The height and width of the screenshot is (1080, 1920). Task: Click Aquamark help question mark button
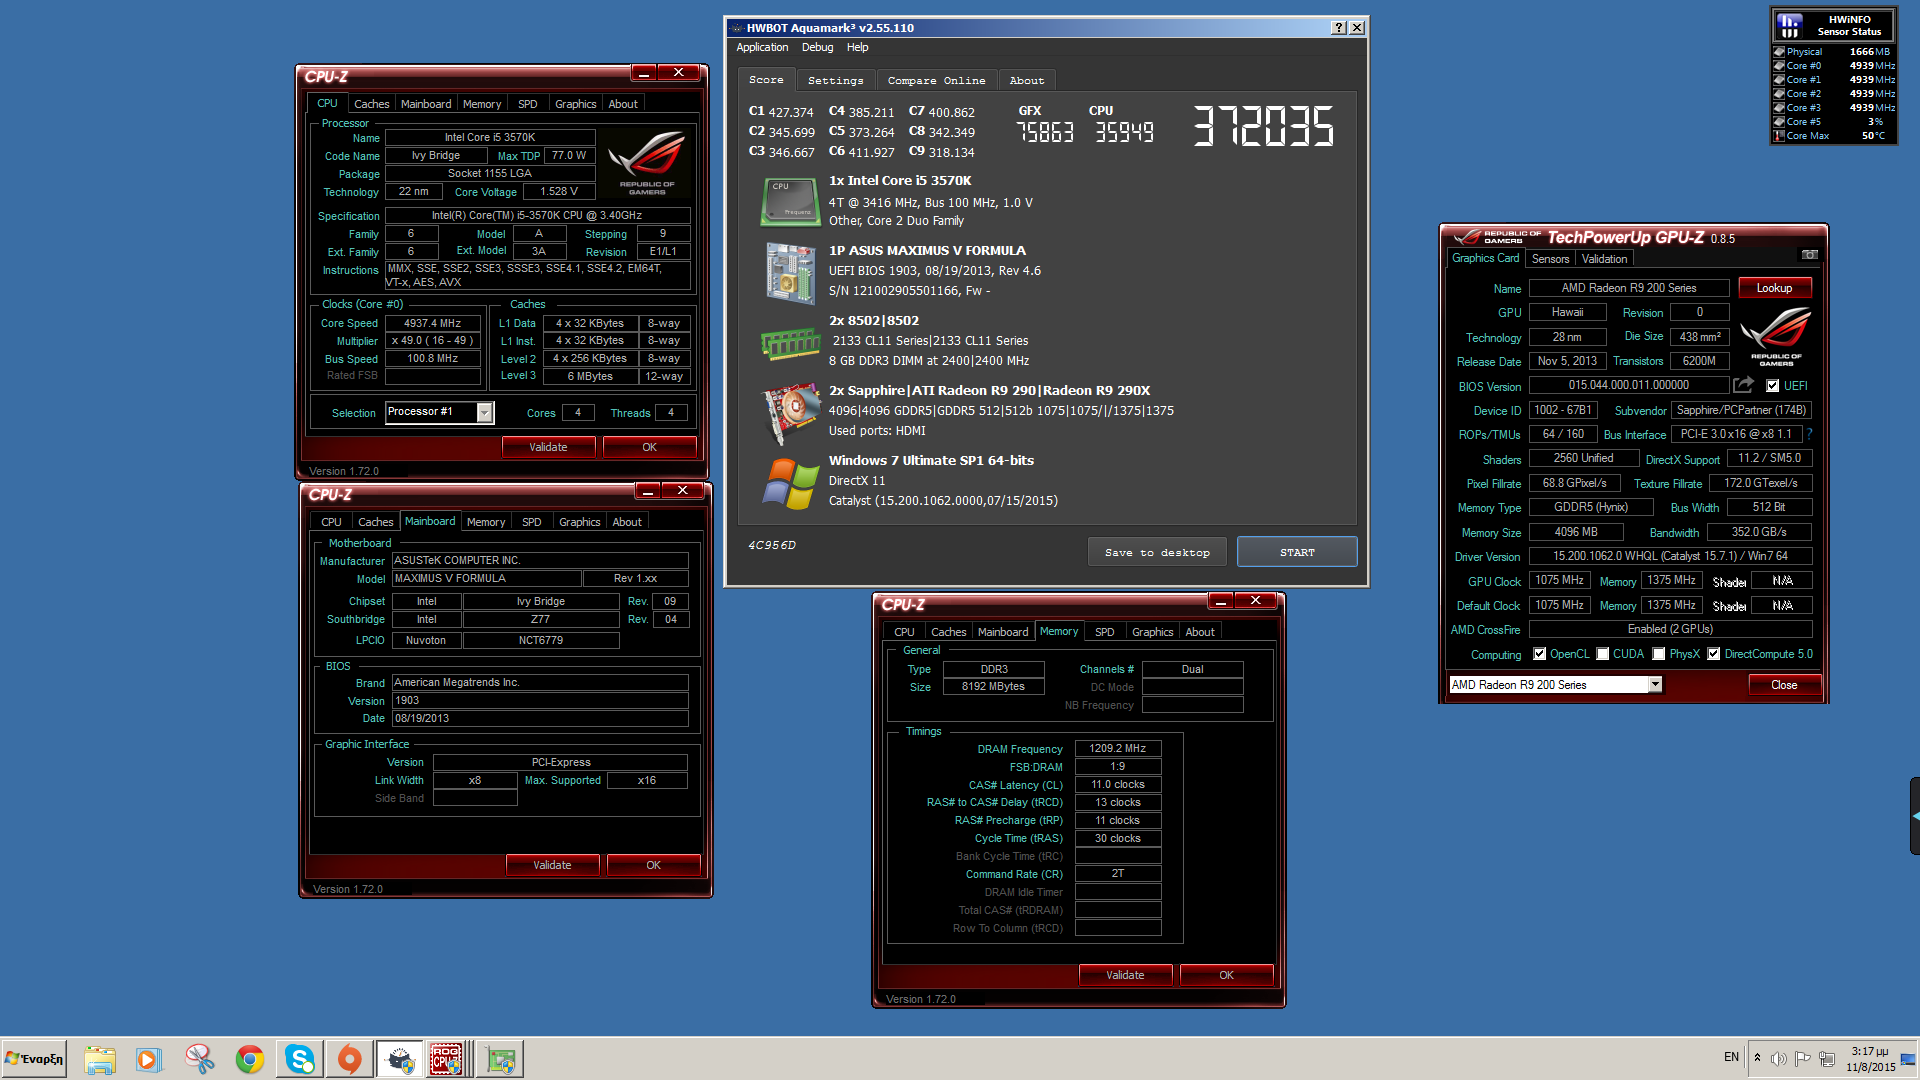(x=1339, y=28)
